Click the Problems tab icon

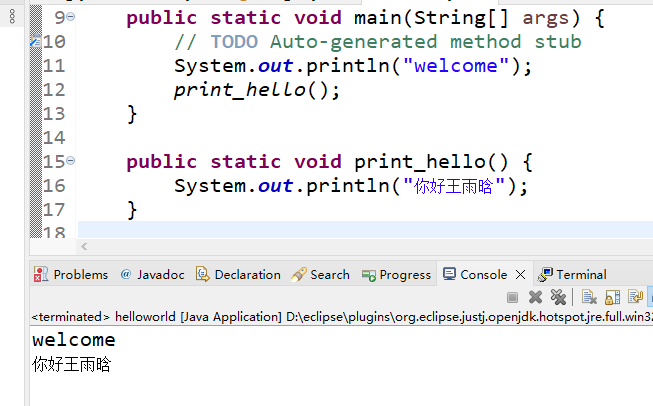(x=41, y=274)
